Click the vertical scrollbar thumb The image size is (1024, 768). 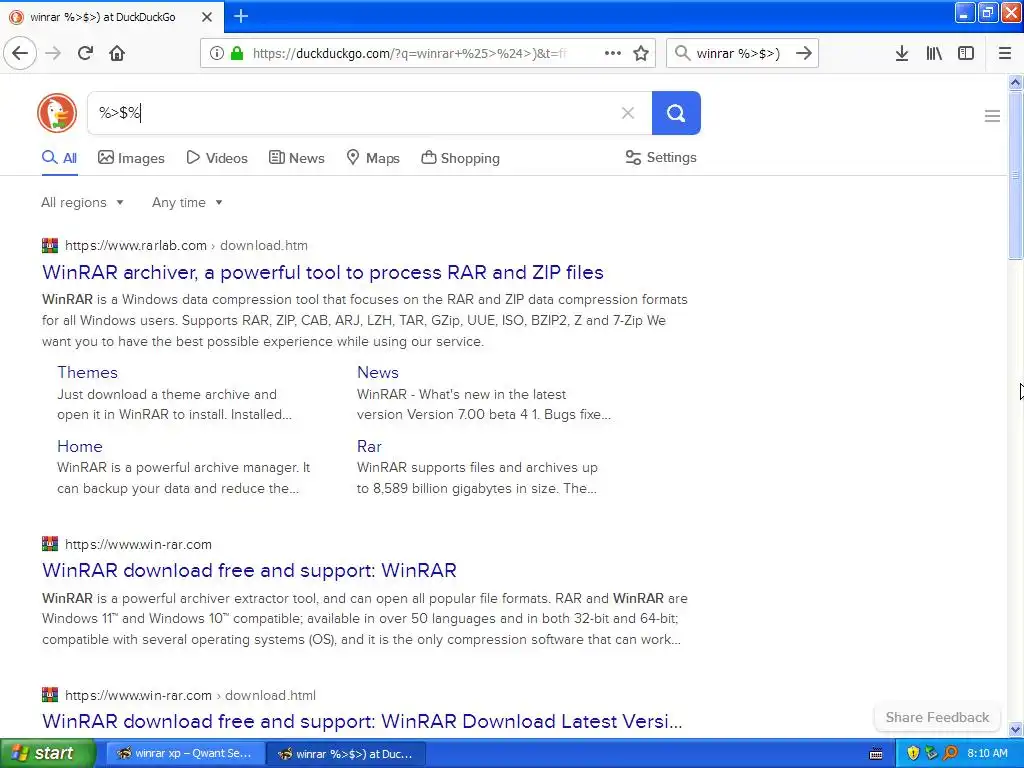[1015, 175]
